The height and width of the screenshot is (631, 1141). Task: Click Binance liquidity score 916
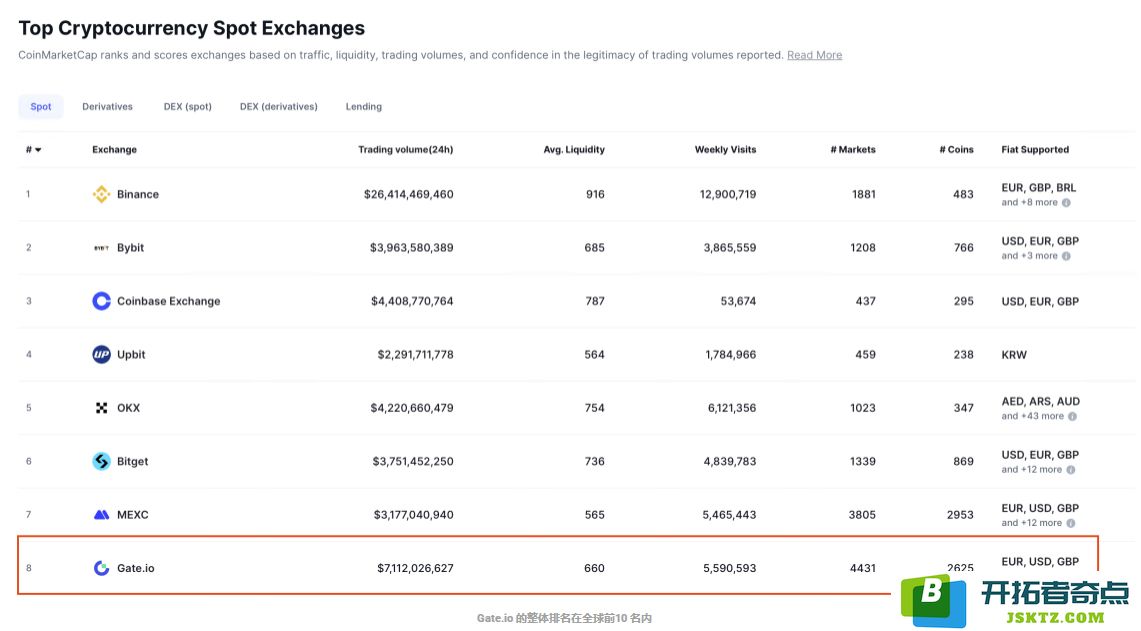(595, 194)
